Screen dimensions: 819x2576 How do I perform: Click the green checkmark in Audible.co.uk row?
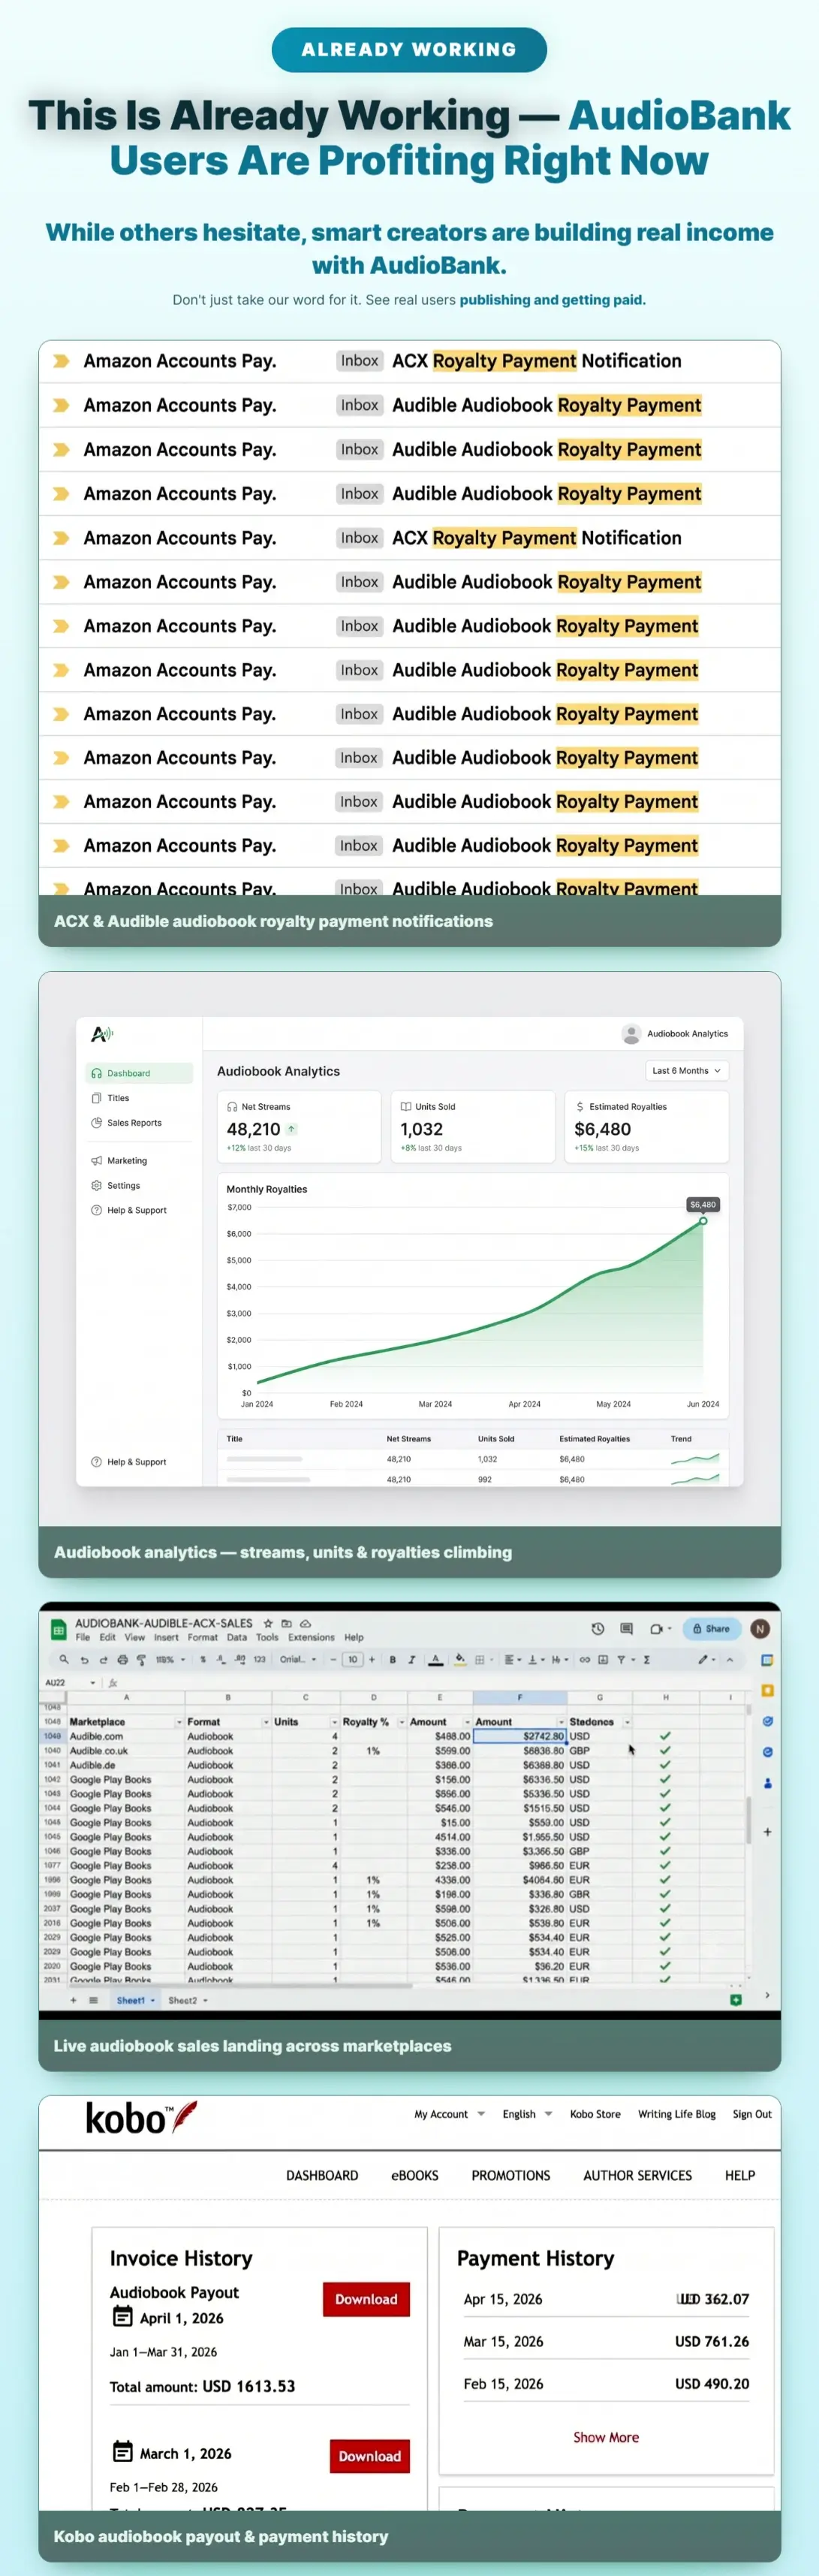[x=665, y=1750]
